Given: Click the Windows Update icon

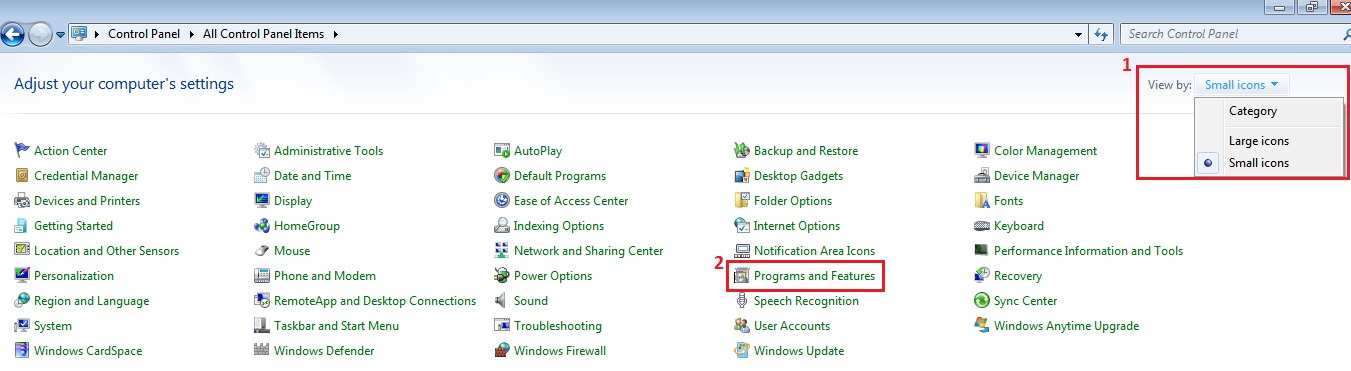Looking at the screenshot, I should (742, 351).
